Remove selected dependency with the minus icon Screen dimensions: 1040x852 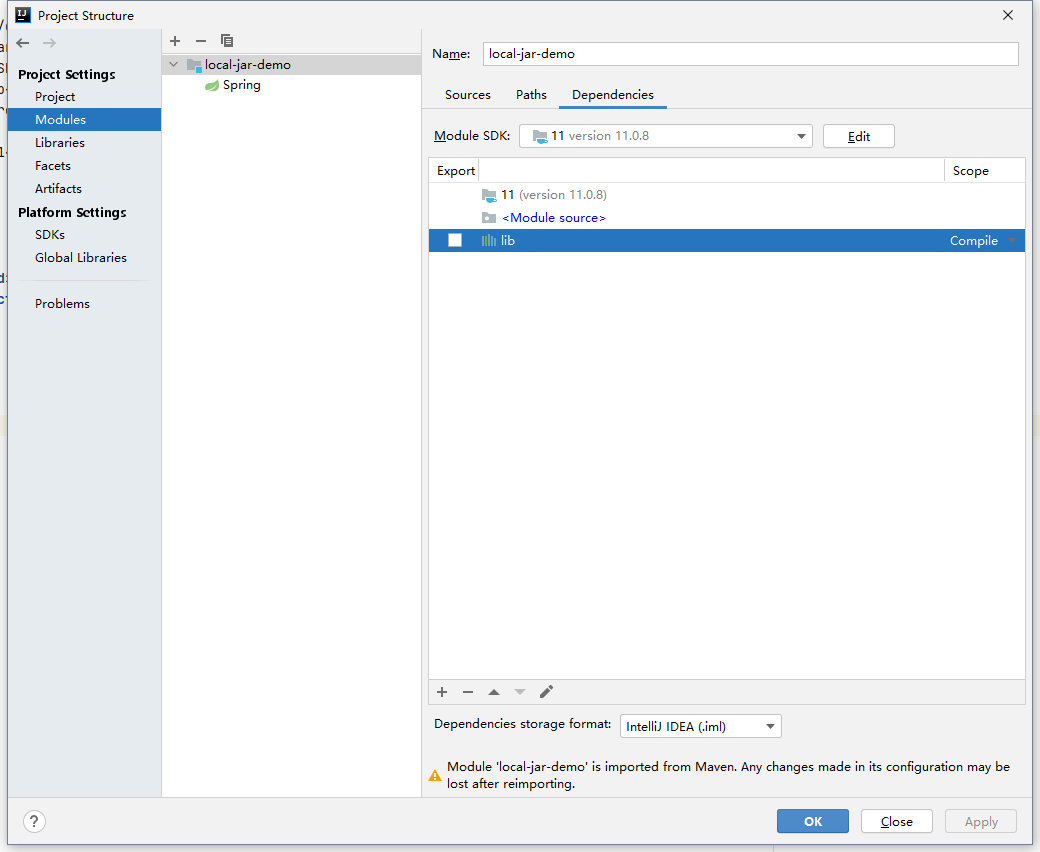click(x=468, y=692)
